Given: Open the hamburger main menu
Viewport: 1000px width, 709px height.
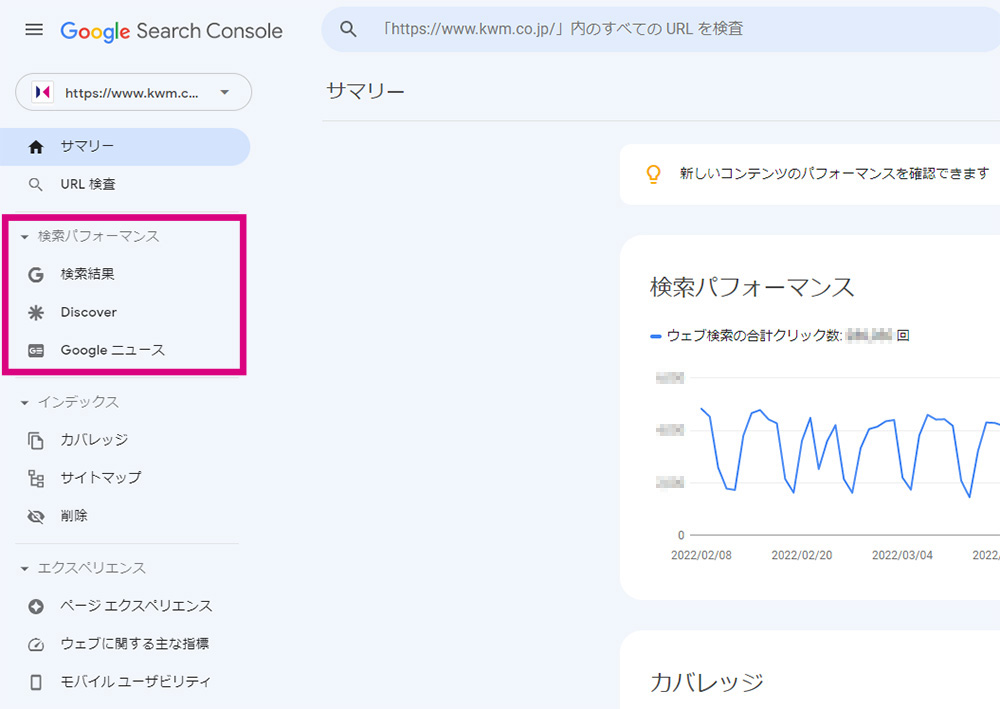Looking at the screenshot, I should point(34,29).
